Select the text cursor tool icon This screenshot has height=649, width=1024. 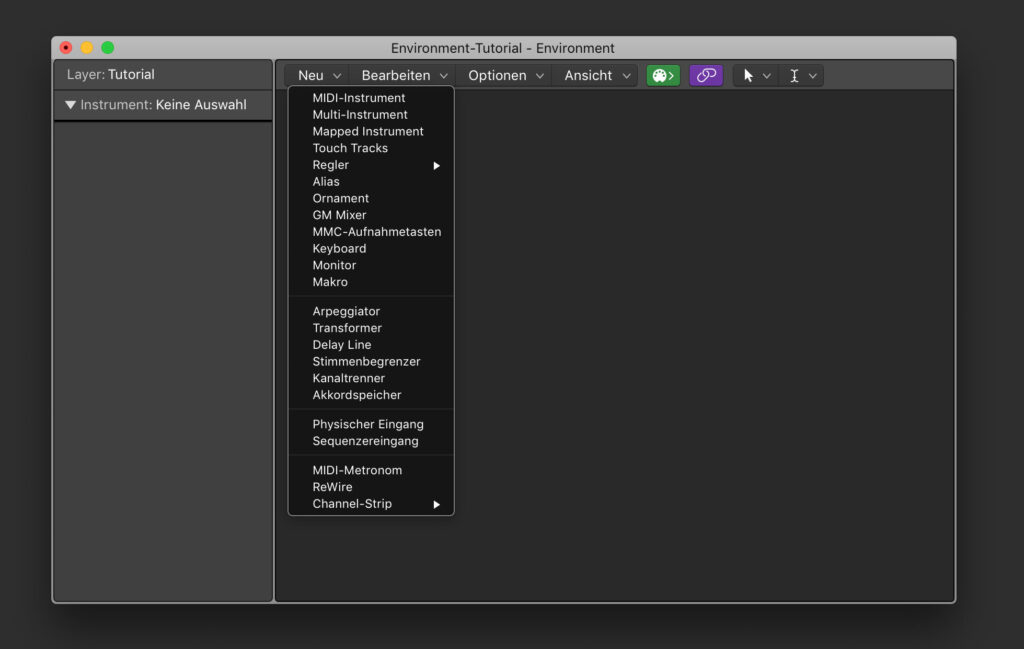[x=794, y=76]
